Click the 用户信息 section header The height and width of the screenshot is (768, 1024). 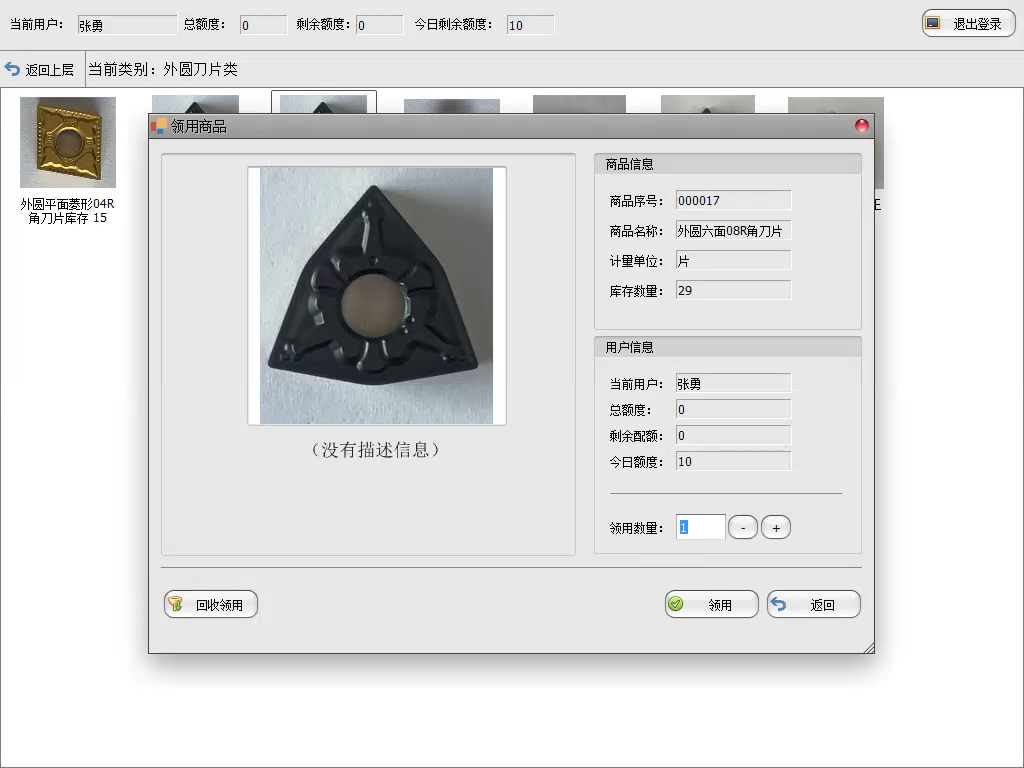728,347
